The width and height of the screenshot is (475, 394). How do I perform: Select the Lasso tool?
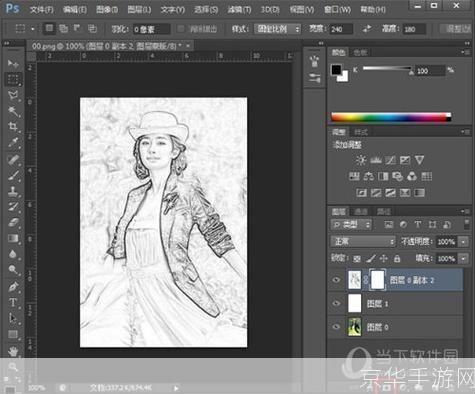point(13,95)
